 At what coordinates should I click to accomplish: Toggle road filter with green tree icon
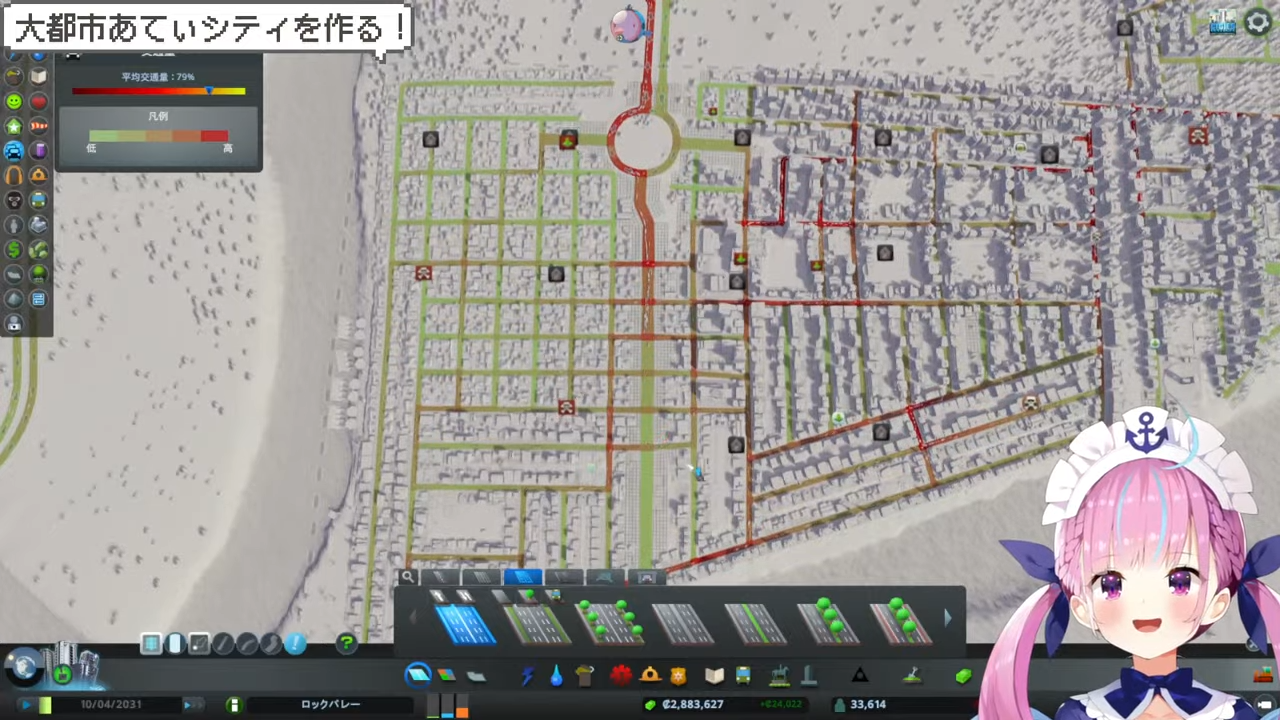(x=527, y=596)
